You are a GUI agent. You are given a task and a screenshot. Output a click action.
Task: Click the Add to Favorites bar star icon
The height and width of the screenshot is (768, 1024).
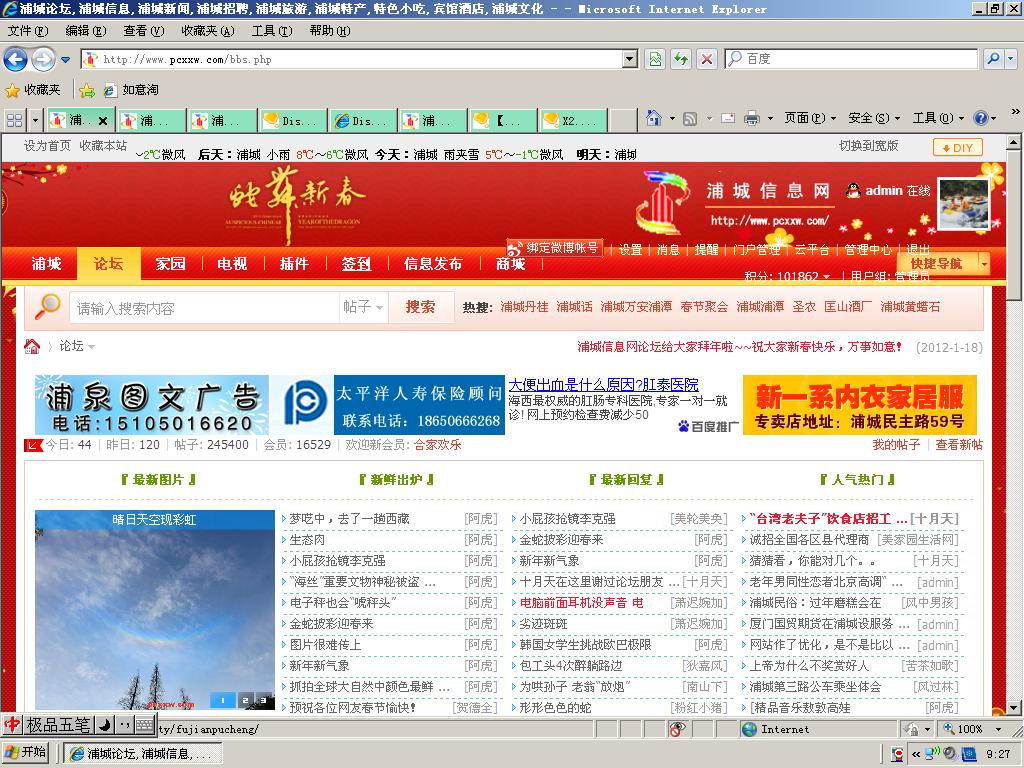[x=87, y=90]
